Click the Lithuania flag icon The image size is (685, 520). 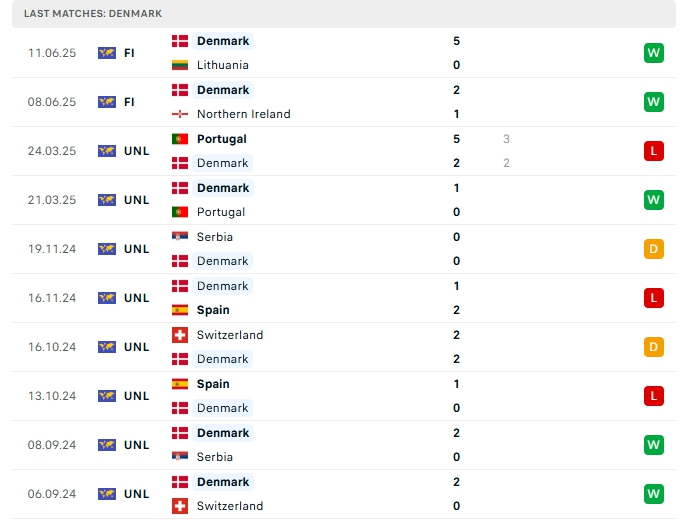tap(180, 65)
